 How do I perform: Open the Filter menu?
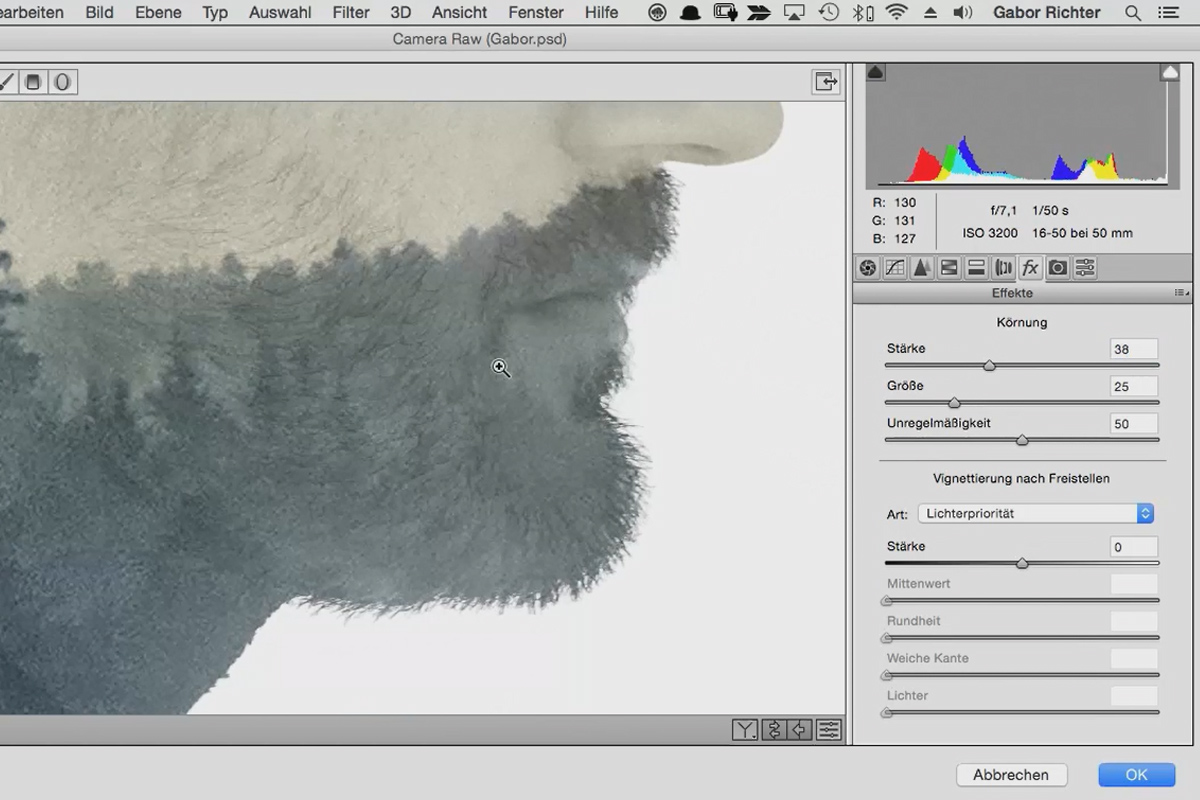[x=351, y=13]
